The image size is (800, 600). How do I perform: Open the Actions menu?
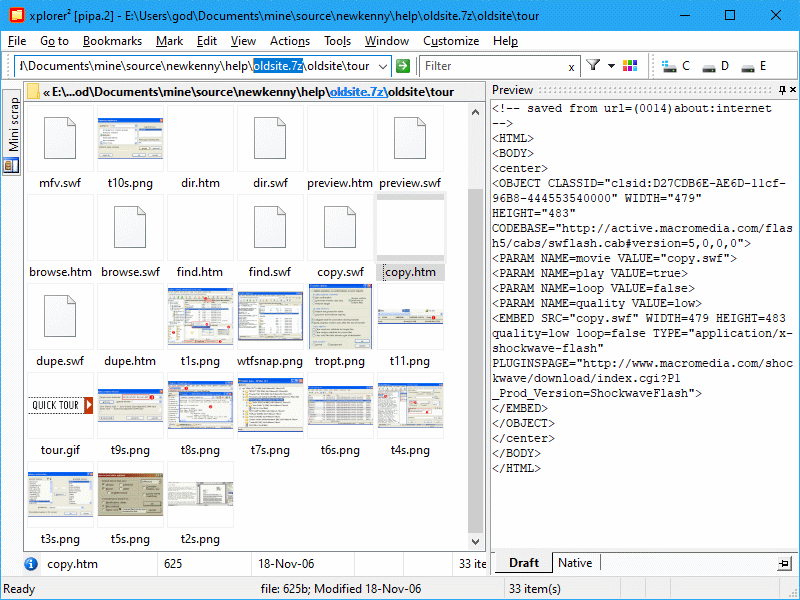290,41
